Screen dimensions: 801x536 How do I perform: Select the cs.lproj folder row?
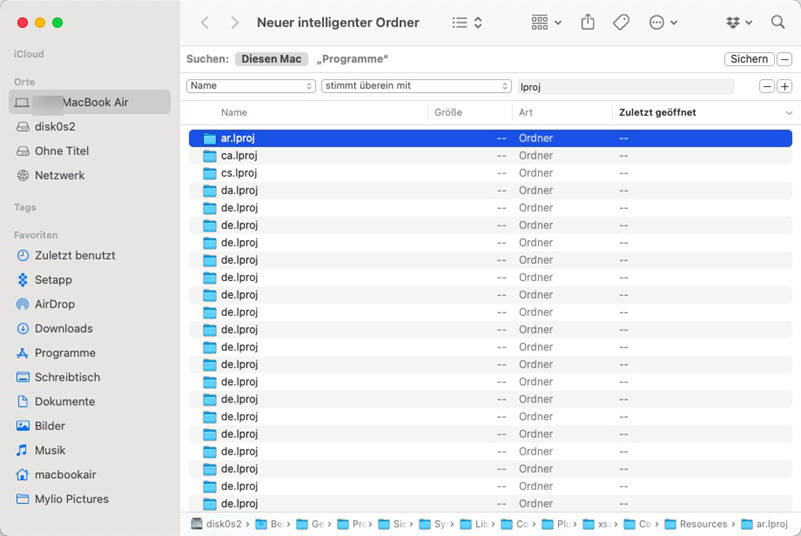click(490, 173)
